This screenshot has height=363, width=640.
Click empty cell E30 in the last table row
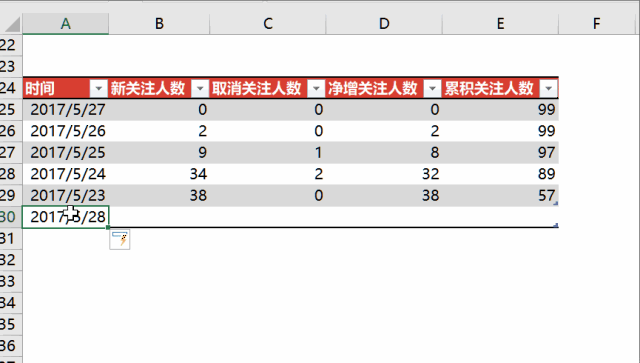500,217
